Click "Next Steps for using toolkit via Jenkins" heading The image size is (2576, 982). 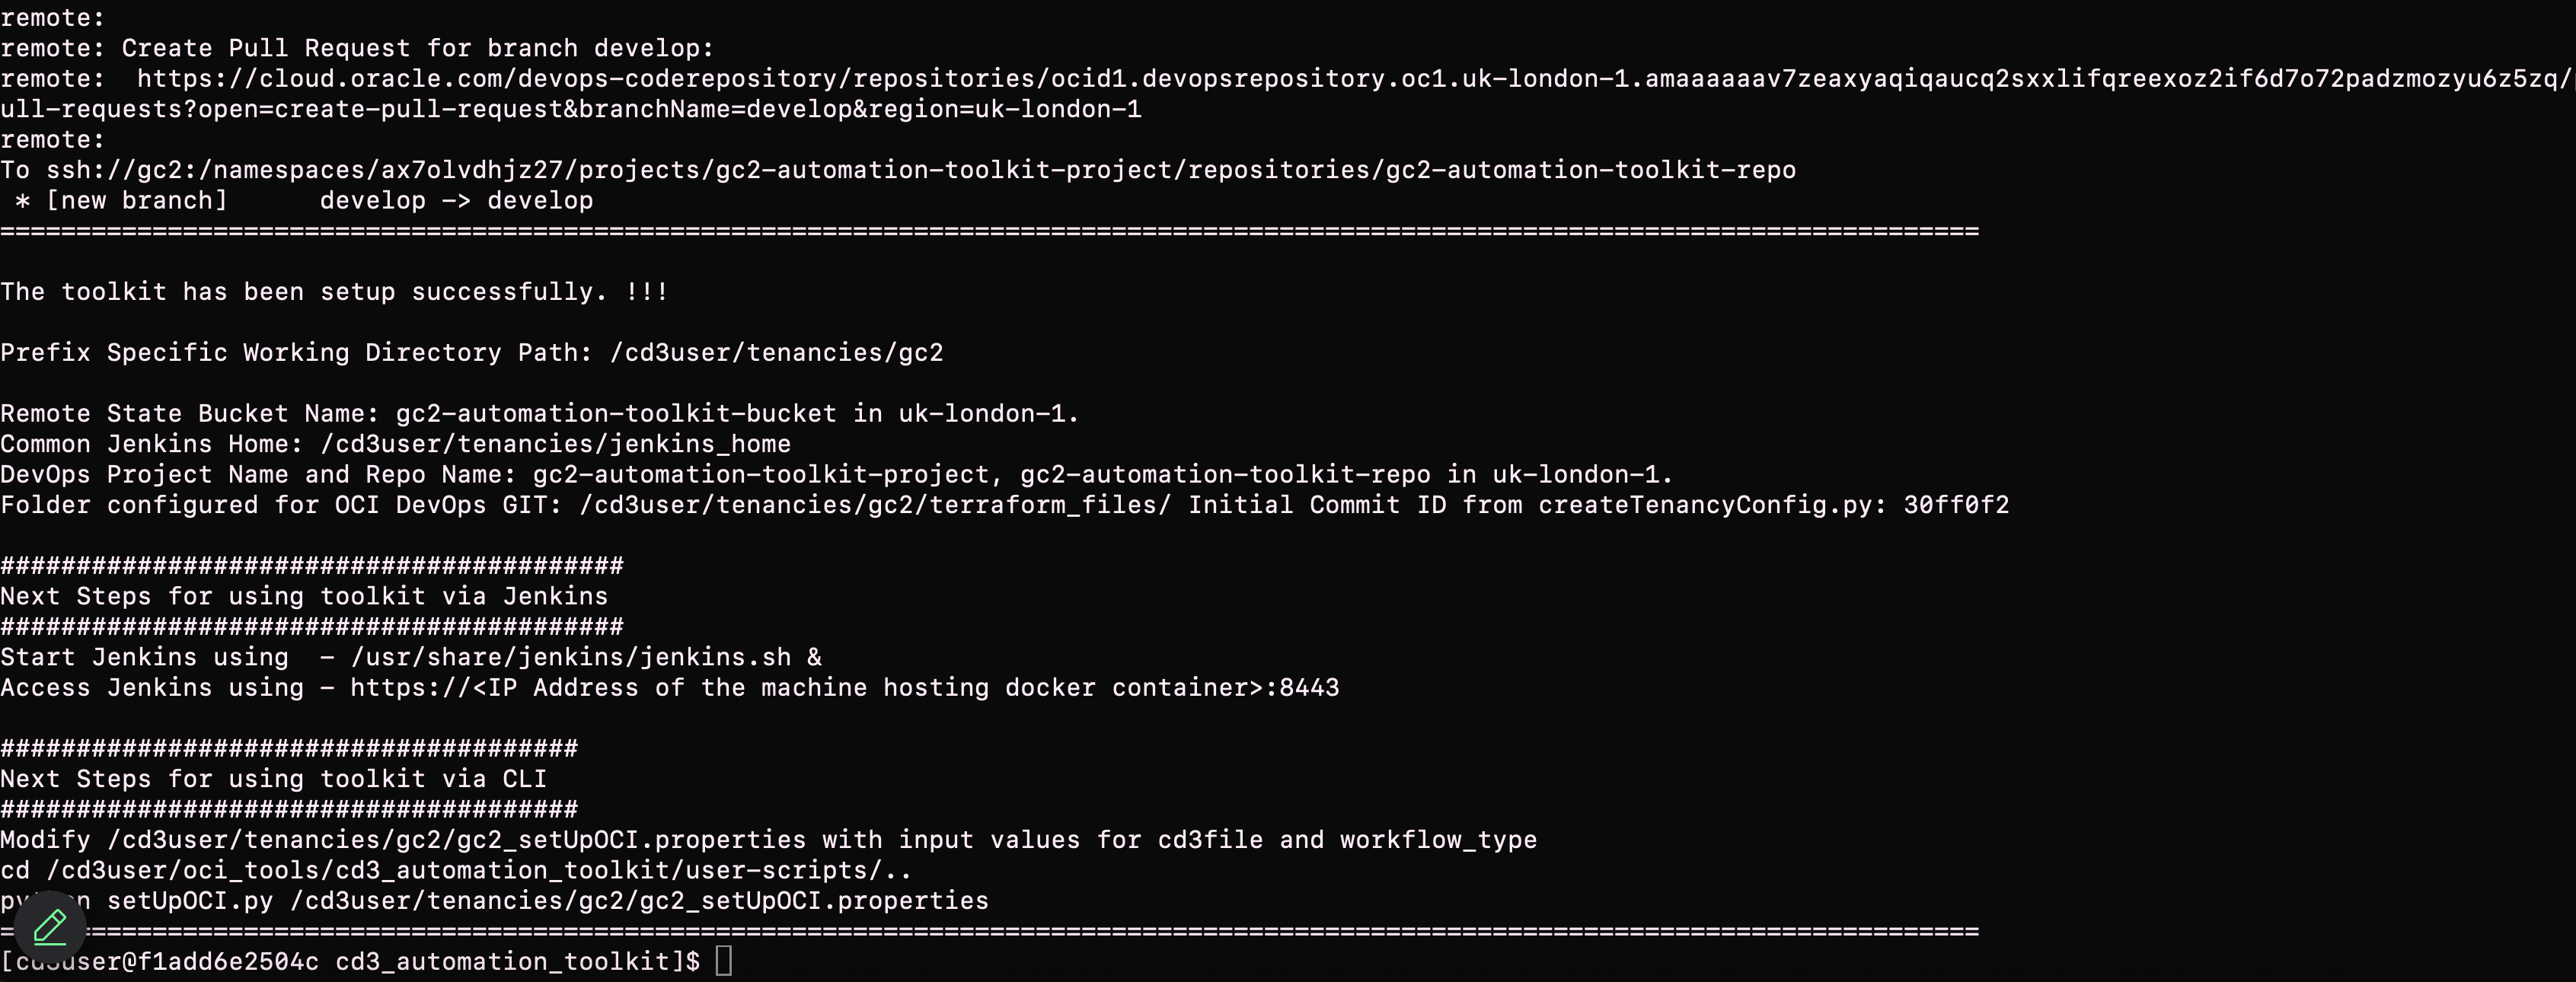tap(304, 597)
